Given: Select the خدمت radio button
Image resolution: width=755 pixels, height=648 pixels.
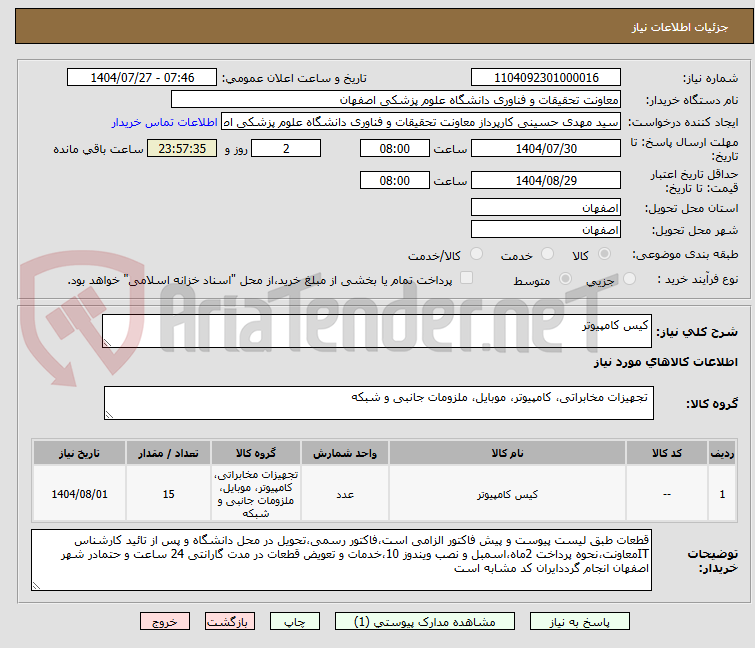Looking at the screenshot, I should click(547, 254).
